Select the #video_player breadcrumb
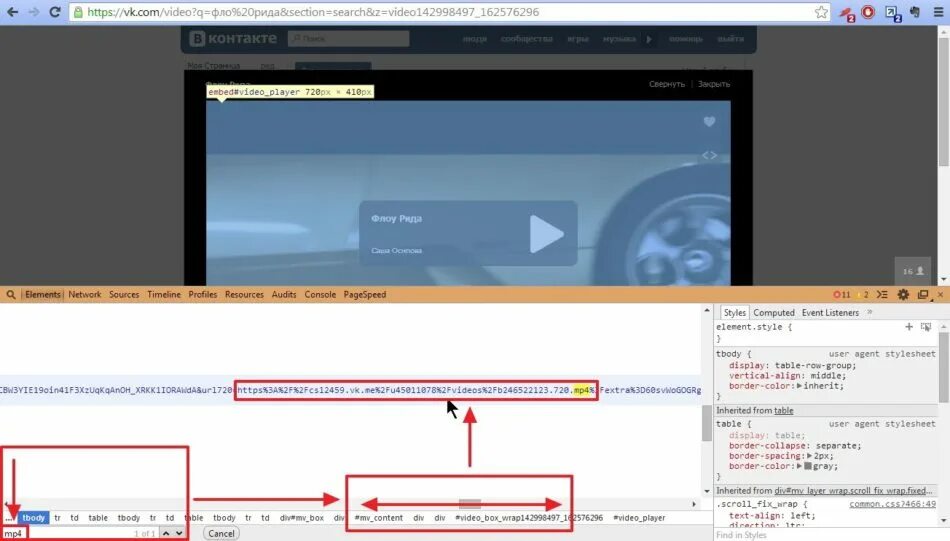 coord(639,518)
